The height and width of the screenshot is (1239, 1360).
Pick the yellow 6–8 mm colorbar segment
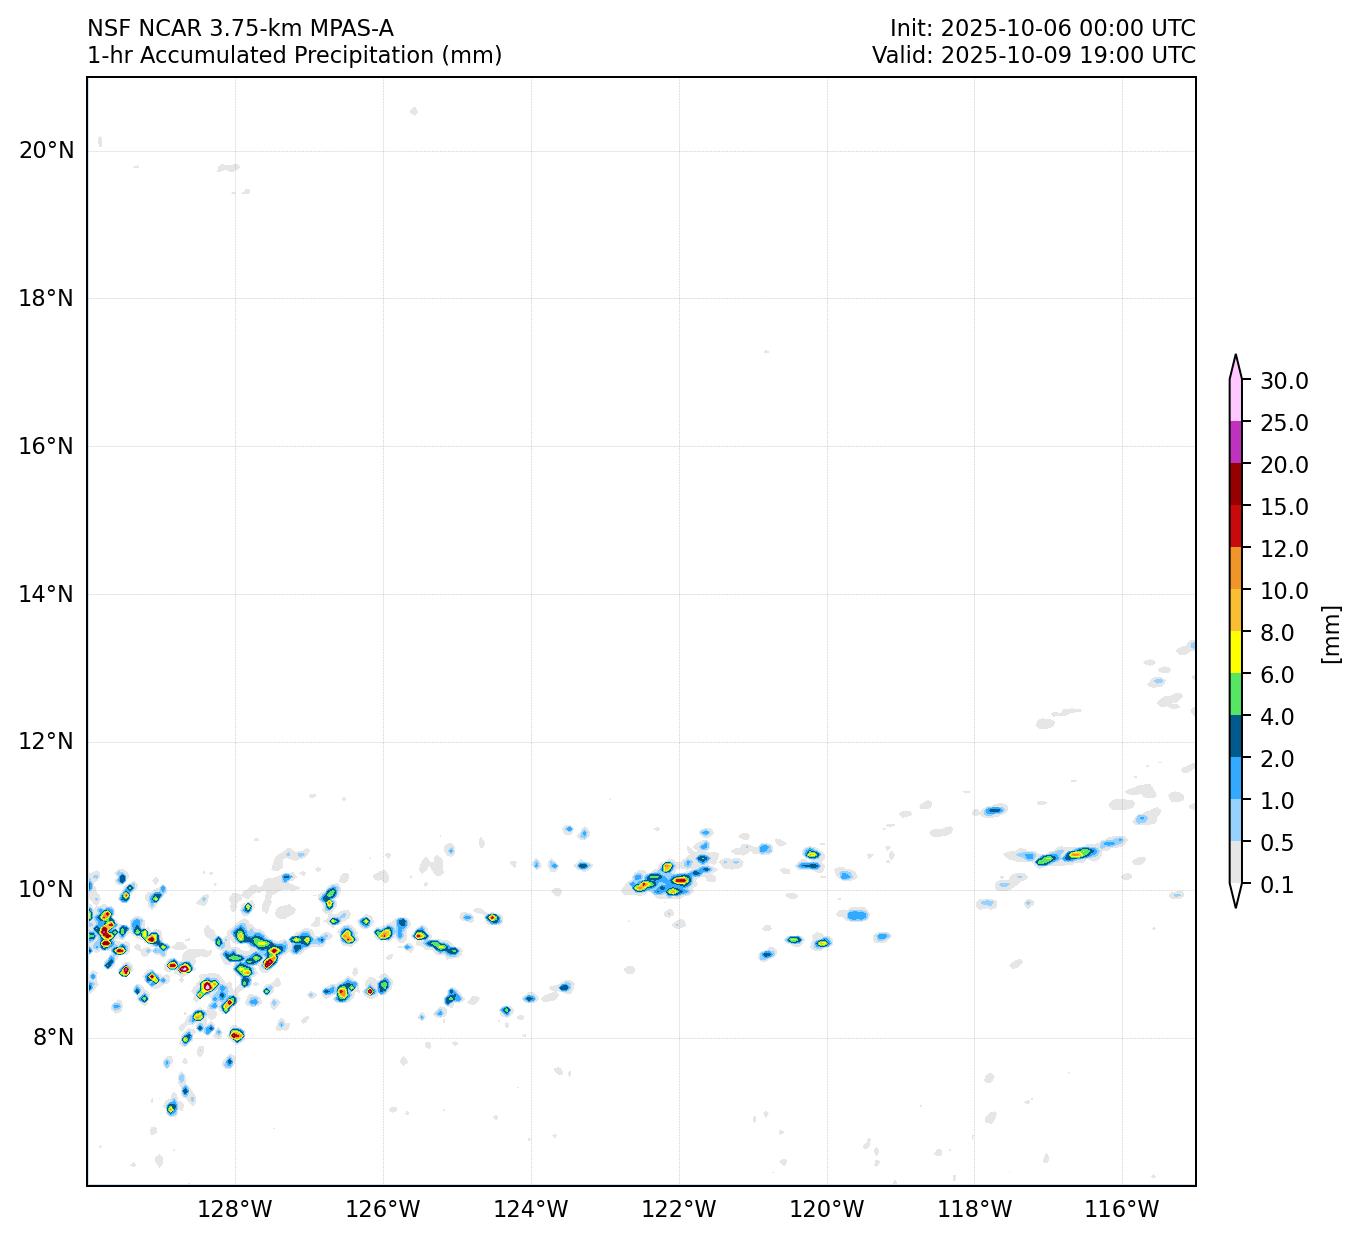1236,653
